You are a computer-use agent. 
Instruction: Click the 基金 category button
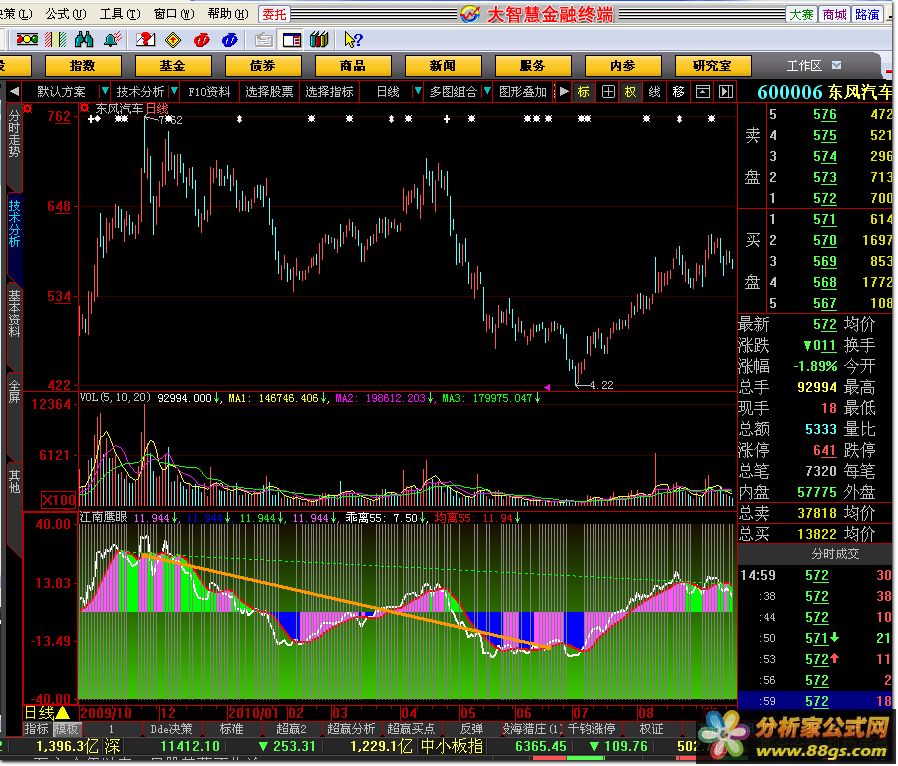(173, 66)
